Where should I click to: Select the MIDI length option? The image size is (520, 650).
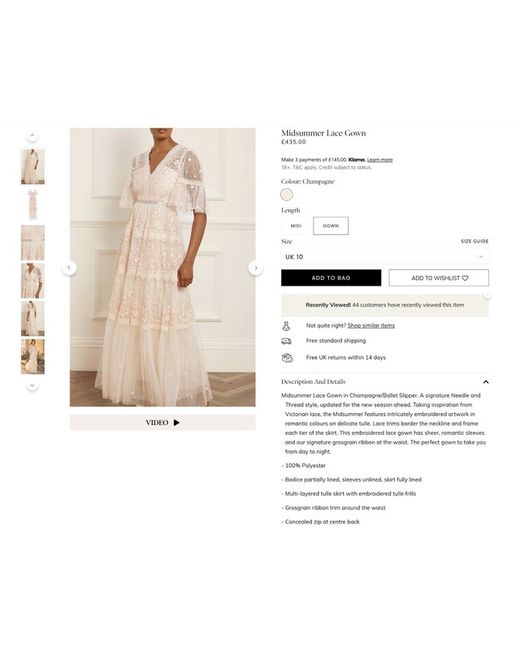296,226
